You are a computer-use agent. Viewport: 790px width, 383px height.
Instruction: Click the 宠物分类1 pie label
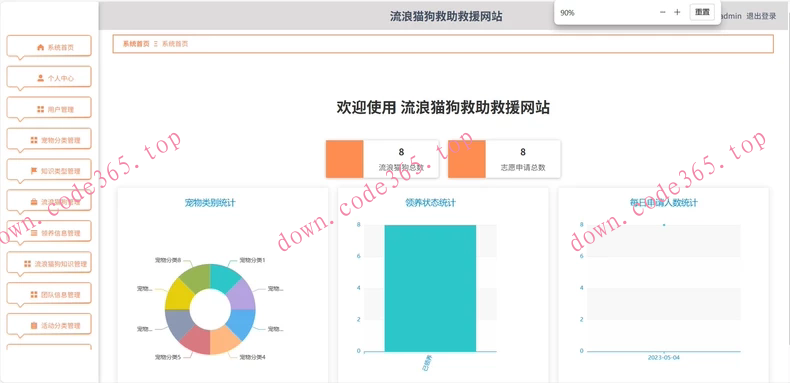click(x=252, y=261)
